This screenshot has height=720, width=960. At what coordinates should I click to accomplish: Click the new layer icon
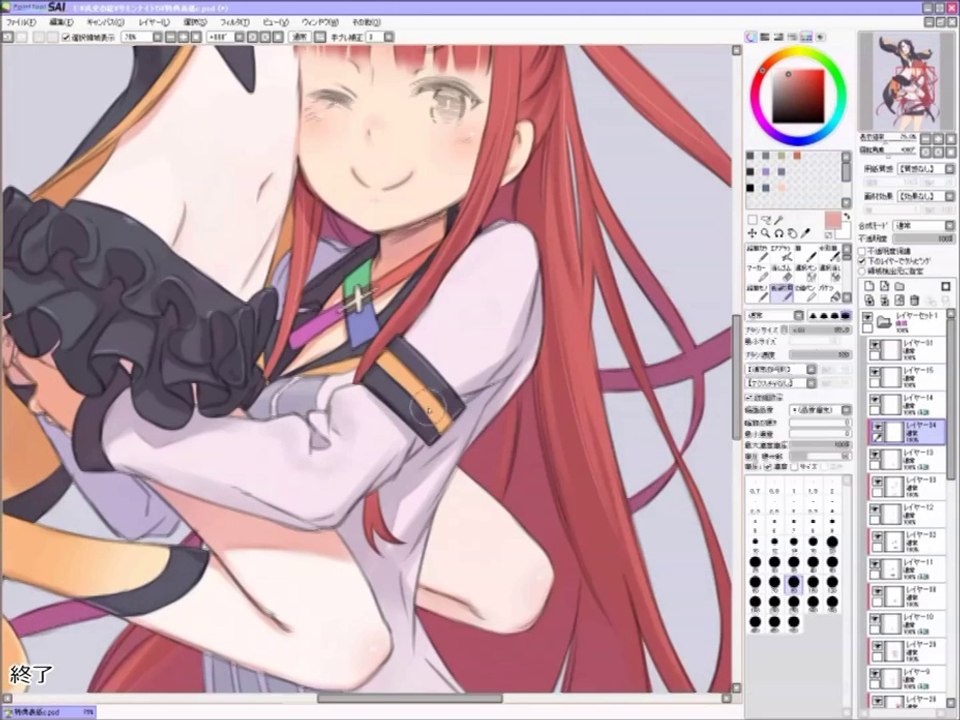(x=869, y=286)
